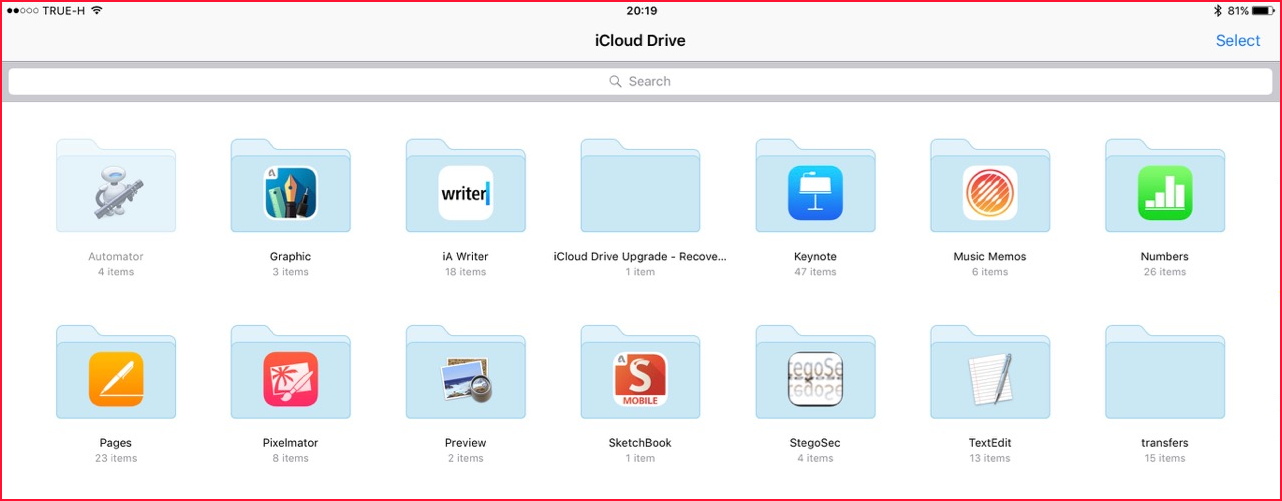
Task: Click the 'StegoSec' folder name
Action: (816, 443)
